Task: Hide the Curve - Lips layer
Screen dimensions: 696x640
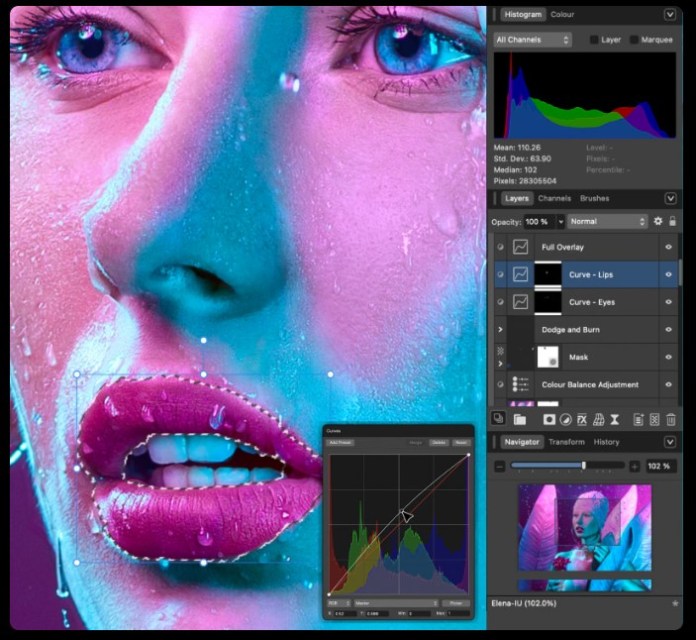Action: click(x=668, y=274)
